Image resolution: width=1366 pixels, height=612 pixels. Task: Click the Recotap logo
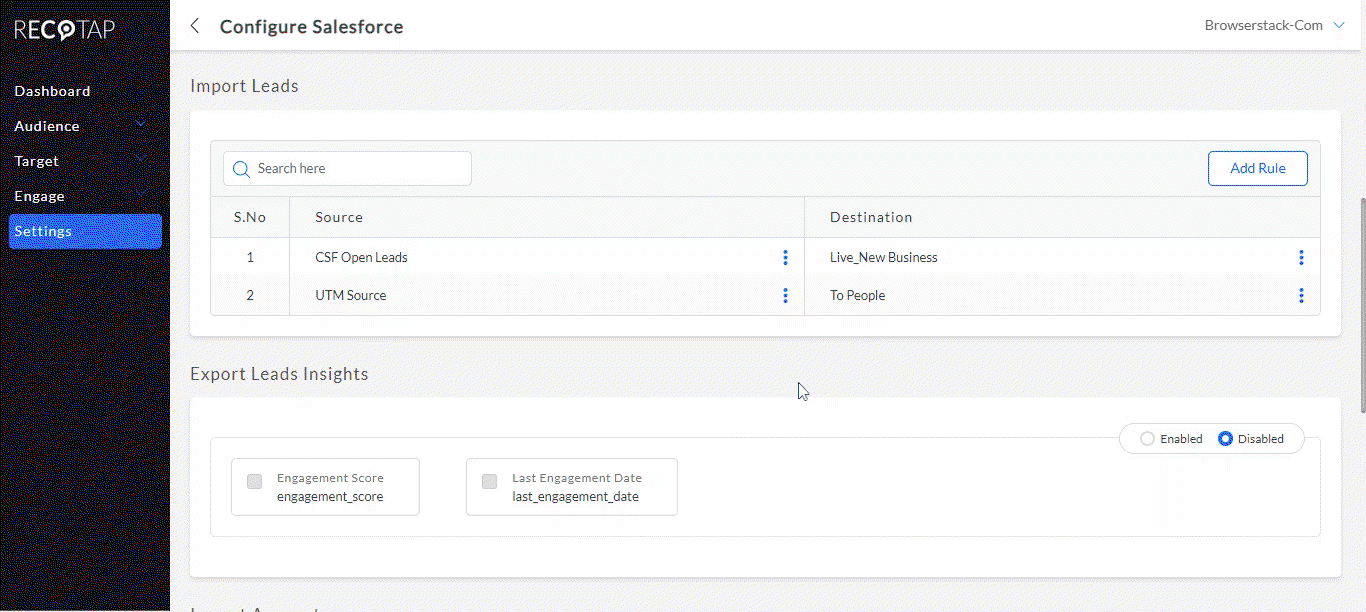[64, 30]
